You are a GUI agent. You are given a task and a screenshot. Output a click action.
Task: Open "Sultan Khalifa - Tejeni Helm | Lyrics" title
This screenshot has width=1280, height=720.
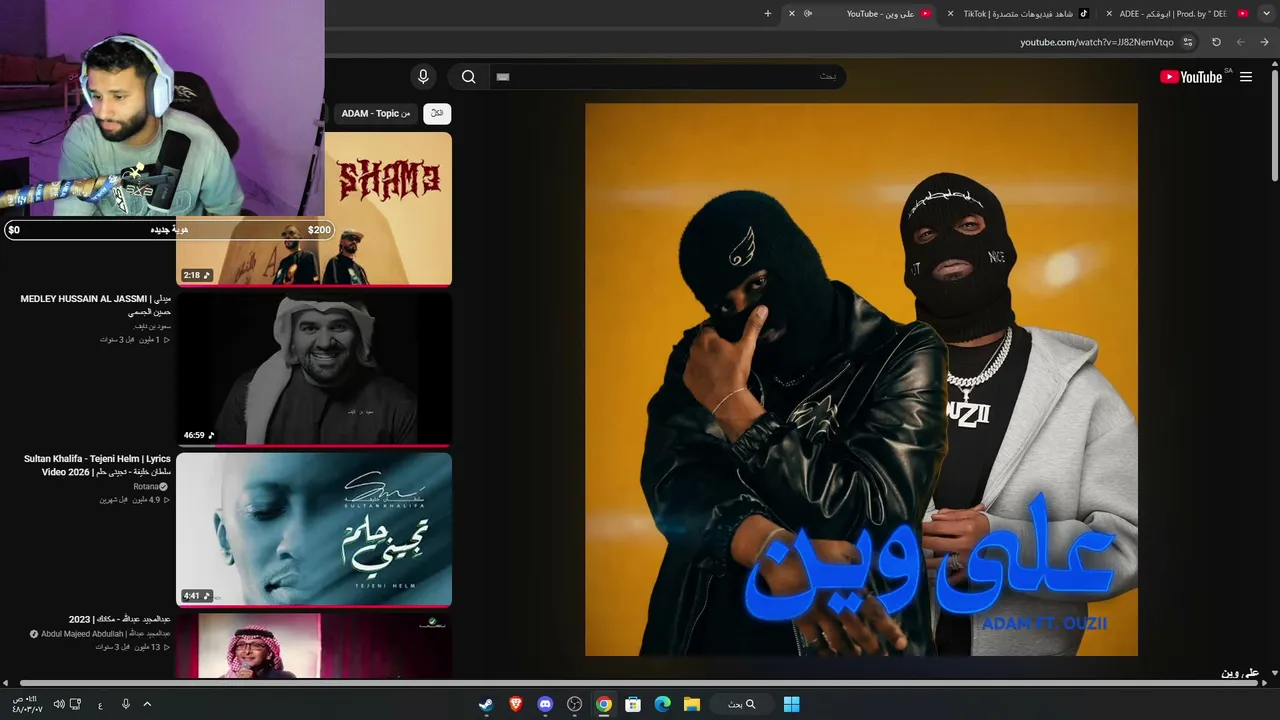[x=97, y=465]
